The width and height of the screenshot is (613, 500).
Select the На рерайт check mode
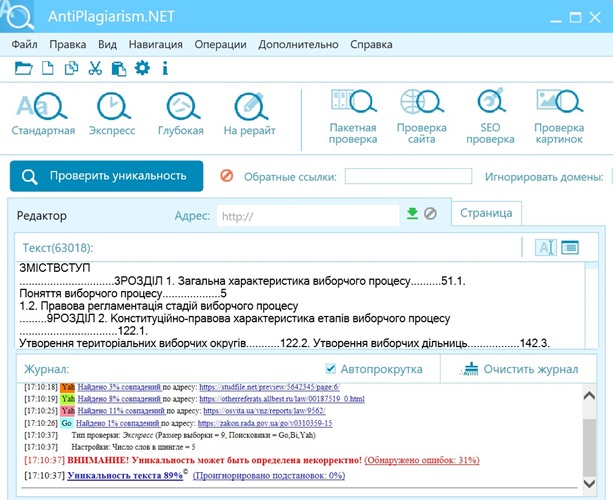point(249,114)
